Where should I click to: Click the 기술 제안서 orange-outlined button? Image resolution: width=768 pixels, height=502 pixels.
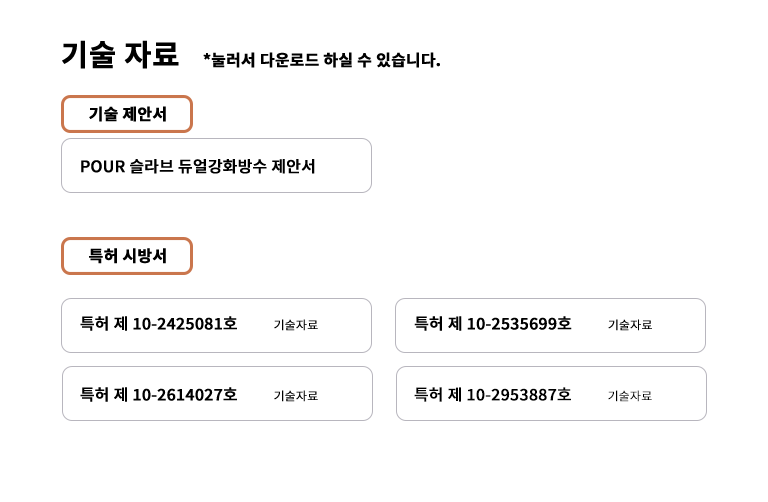(x=127, y=114)
